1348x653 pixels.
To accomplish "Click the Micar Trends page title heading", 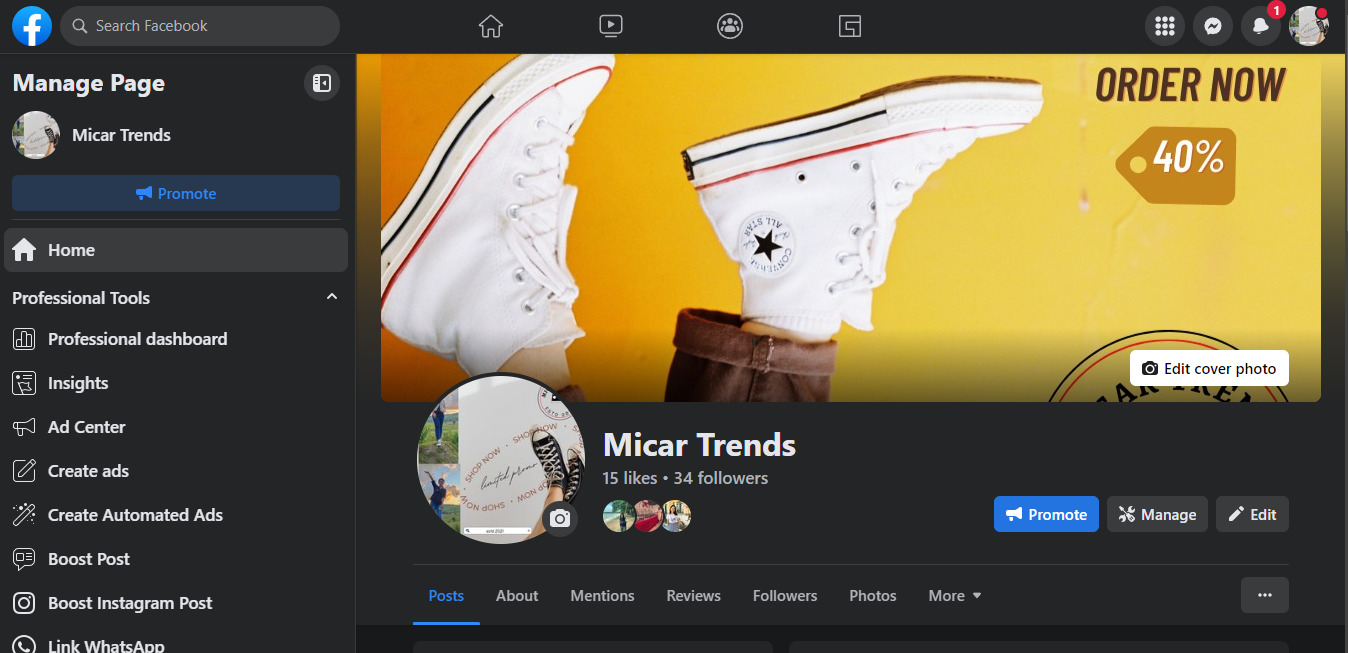I will pos(699,445).
